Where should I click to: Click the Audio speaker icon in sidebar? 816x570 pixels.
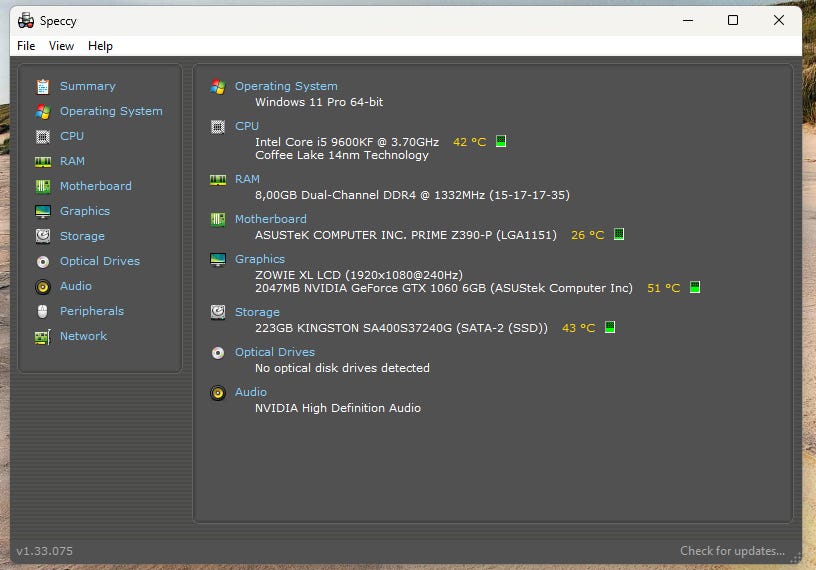43,286
